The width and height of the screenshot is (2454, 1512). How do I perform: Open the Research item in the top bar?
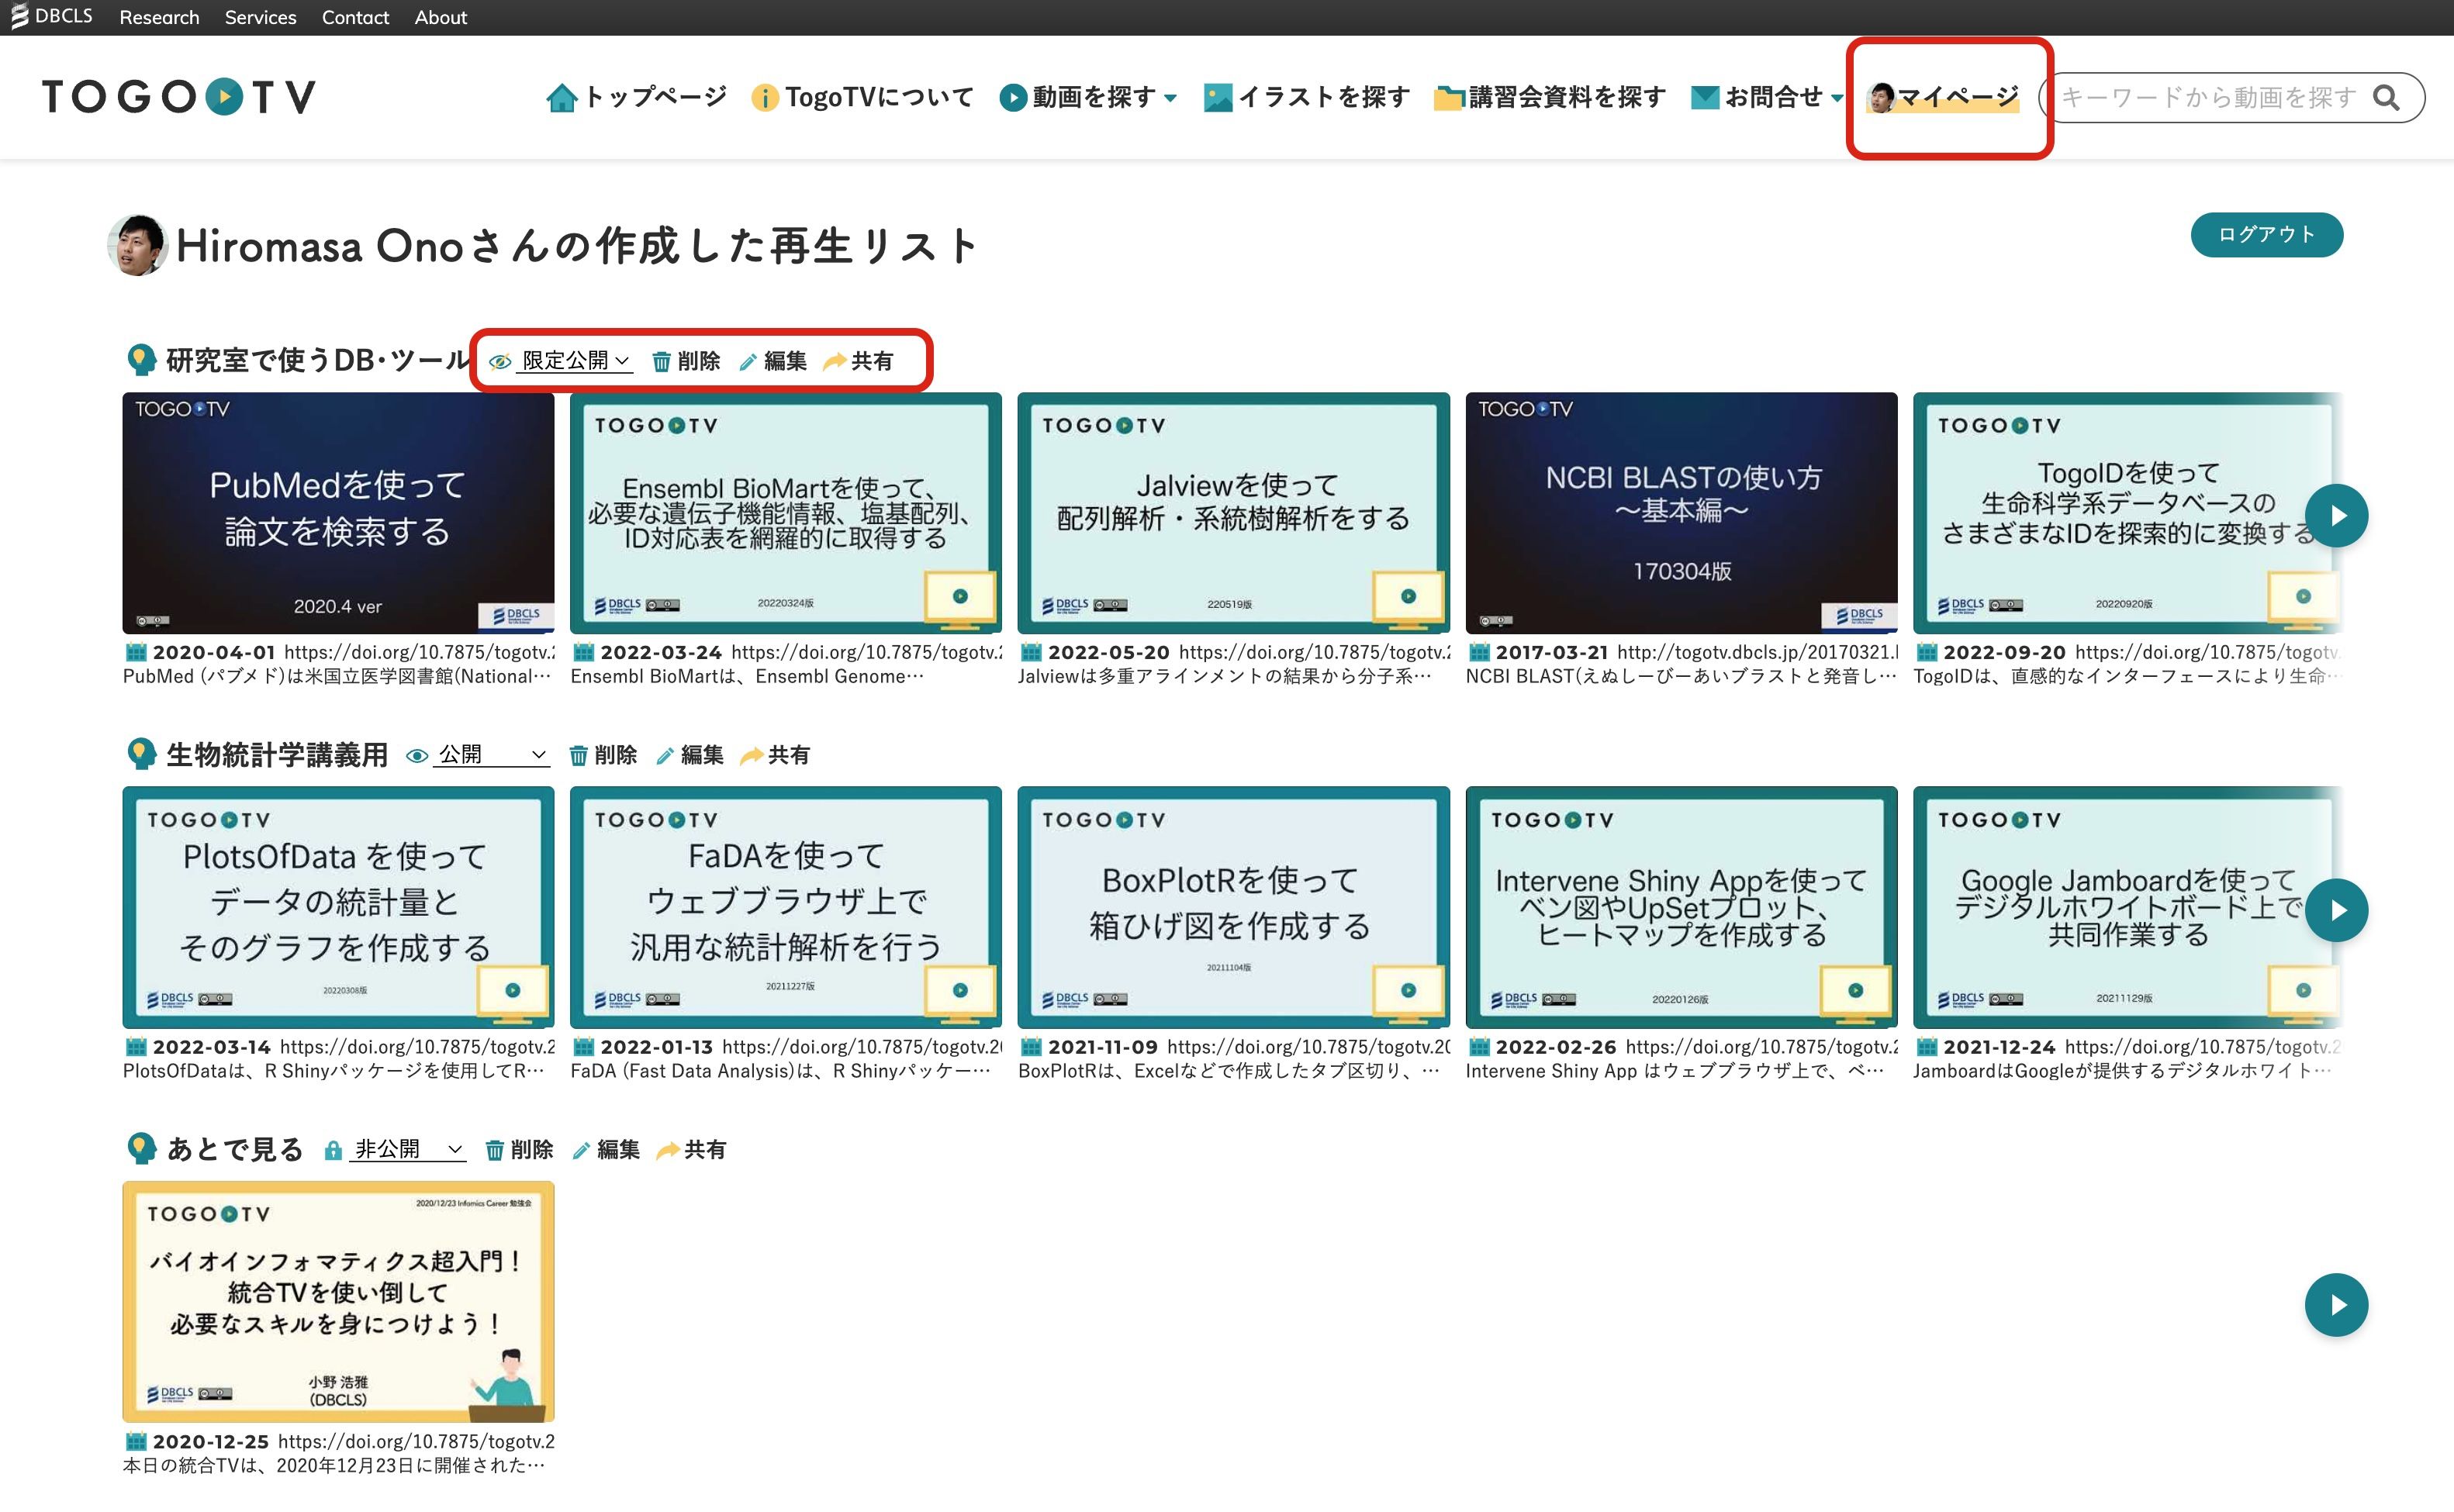coord(159,17)
